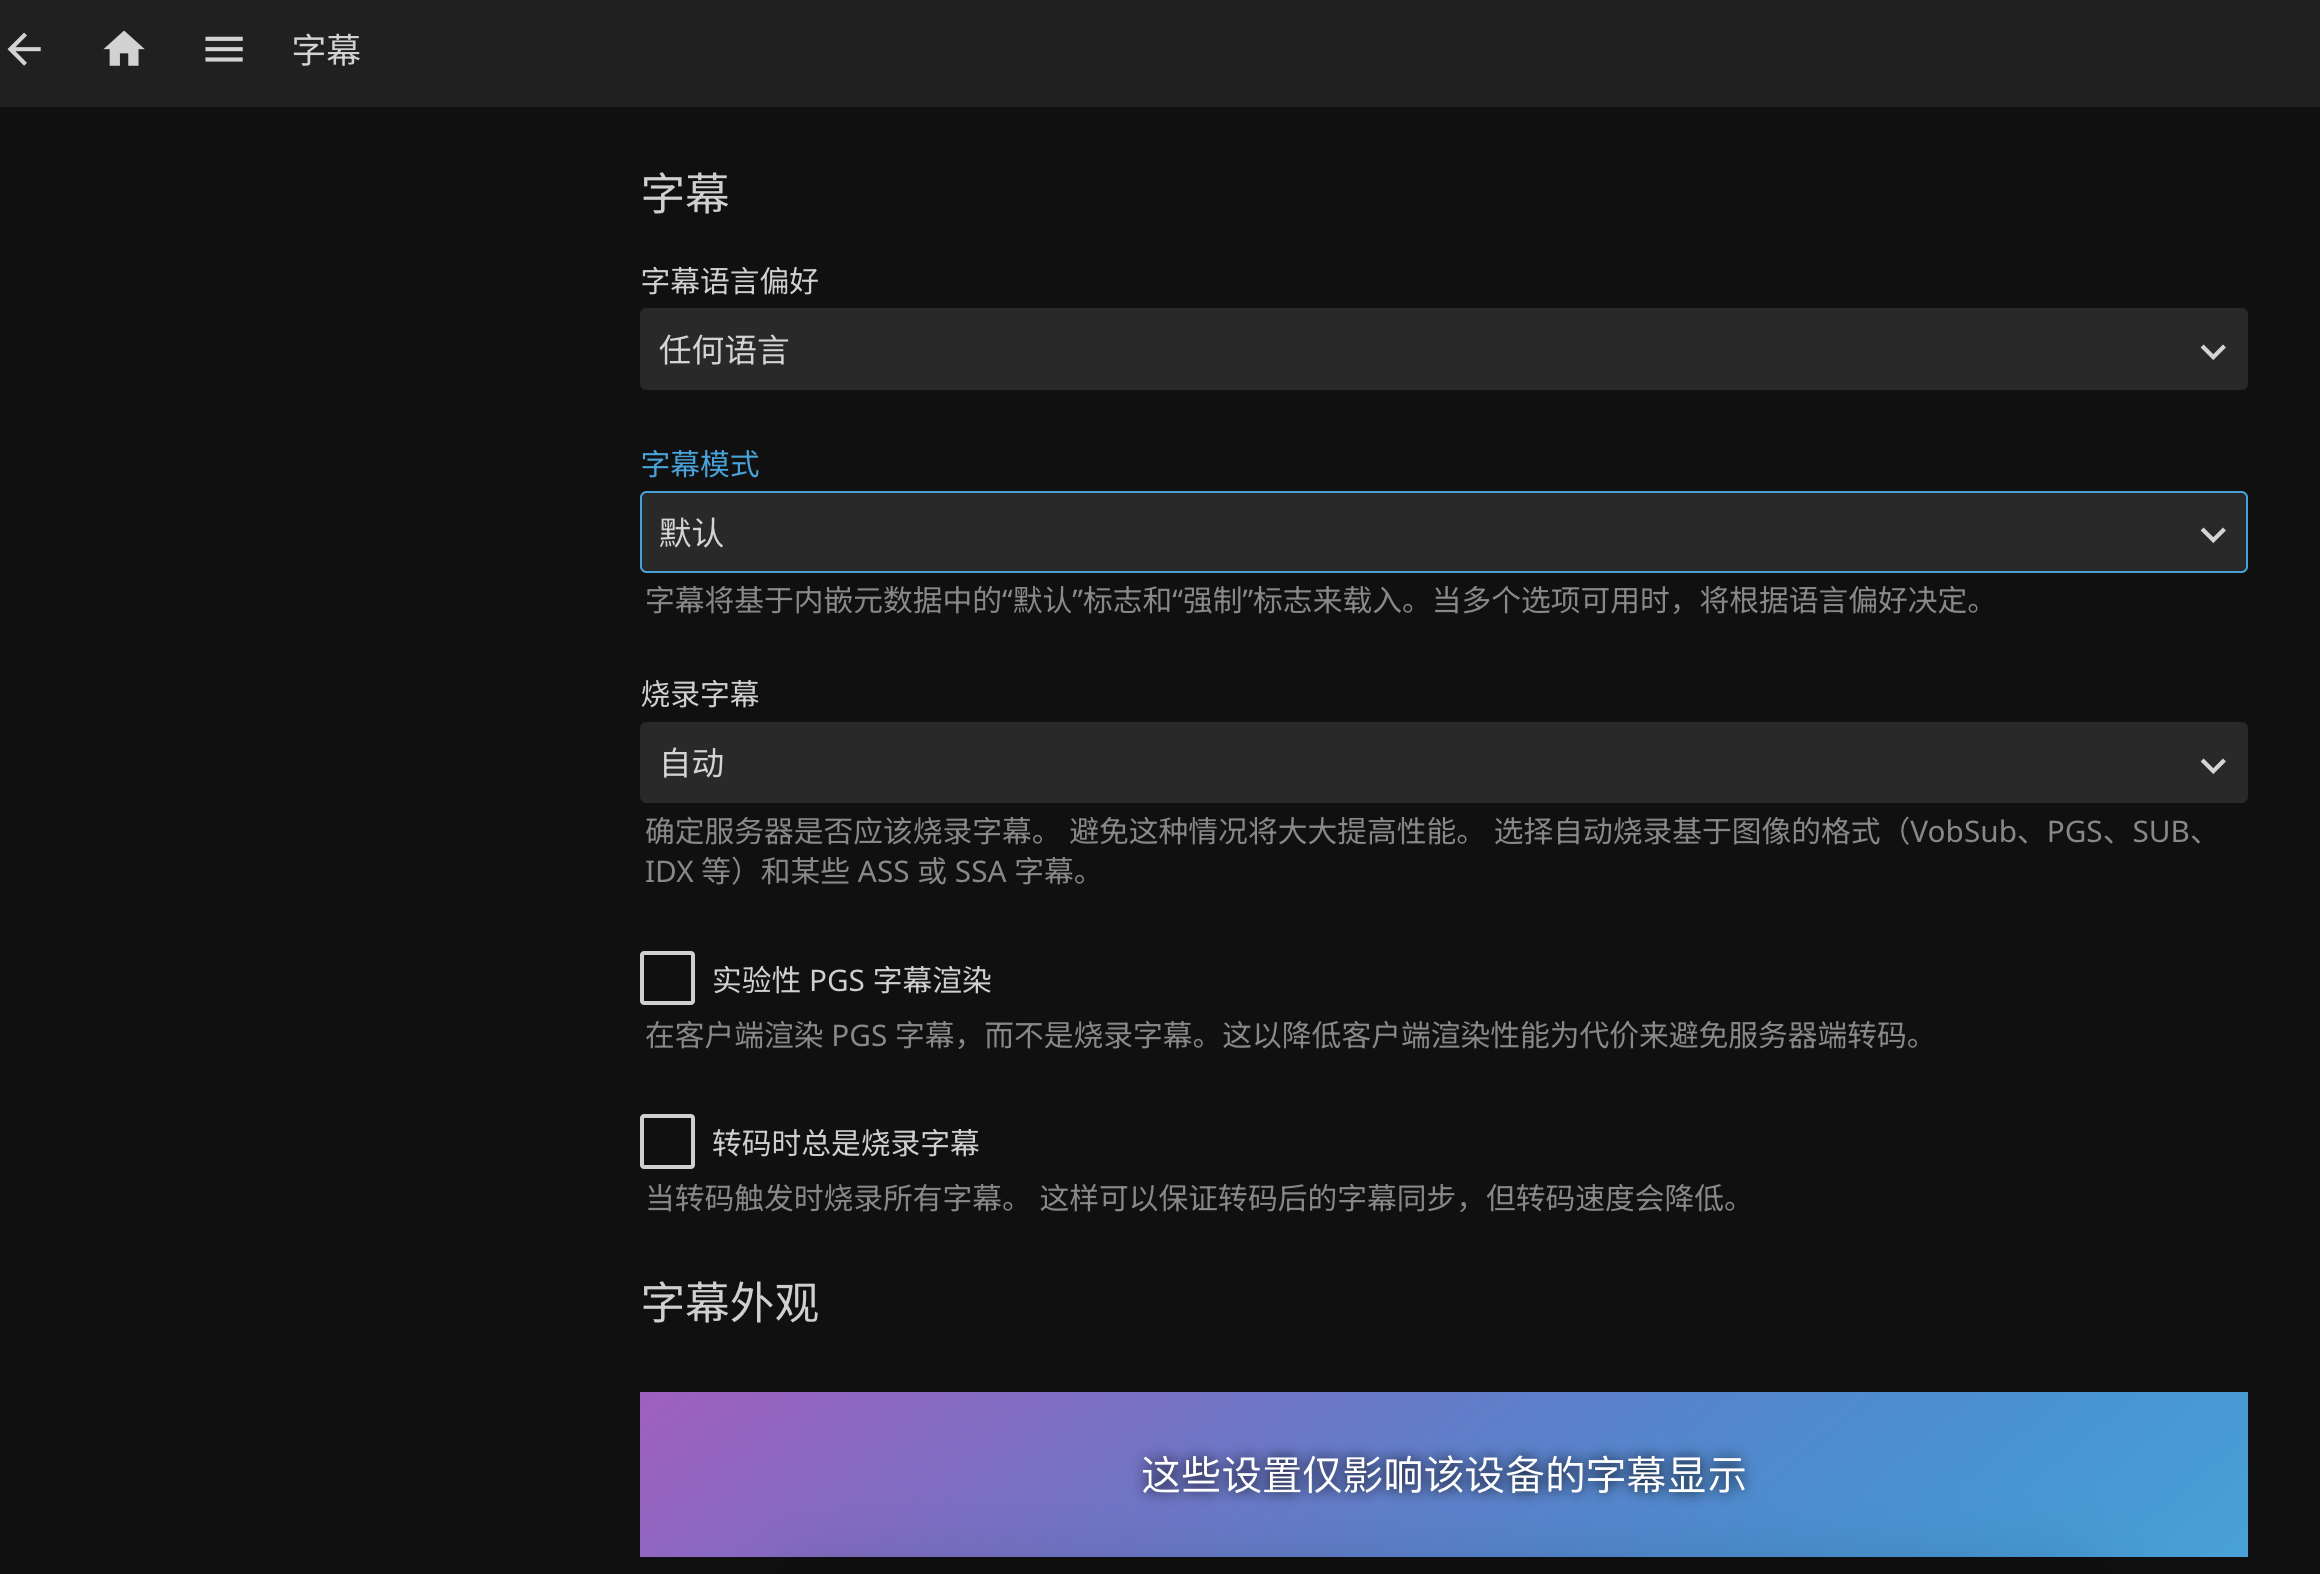
Task: Go back using the back arrow
Action: tap(25, 49)
